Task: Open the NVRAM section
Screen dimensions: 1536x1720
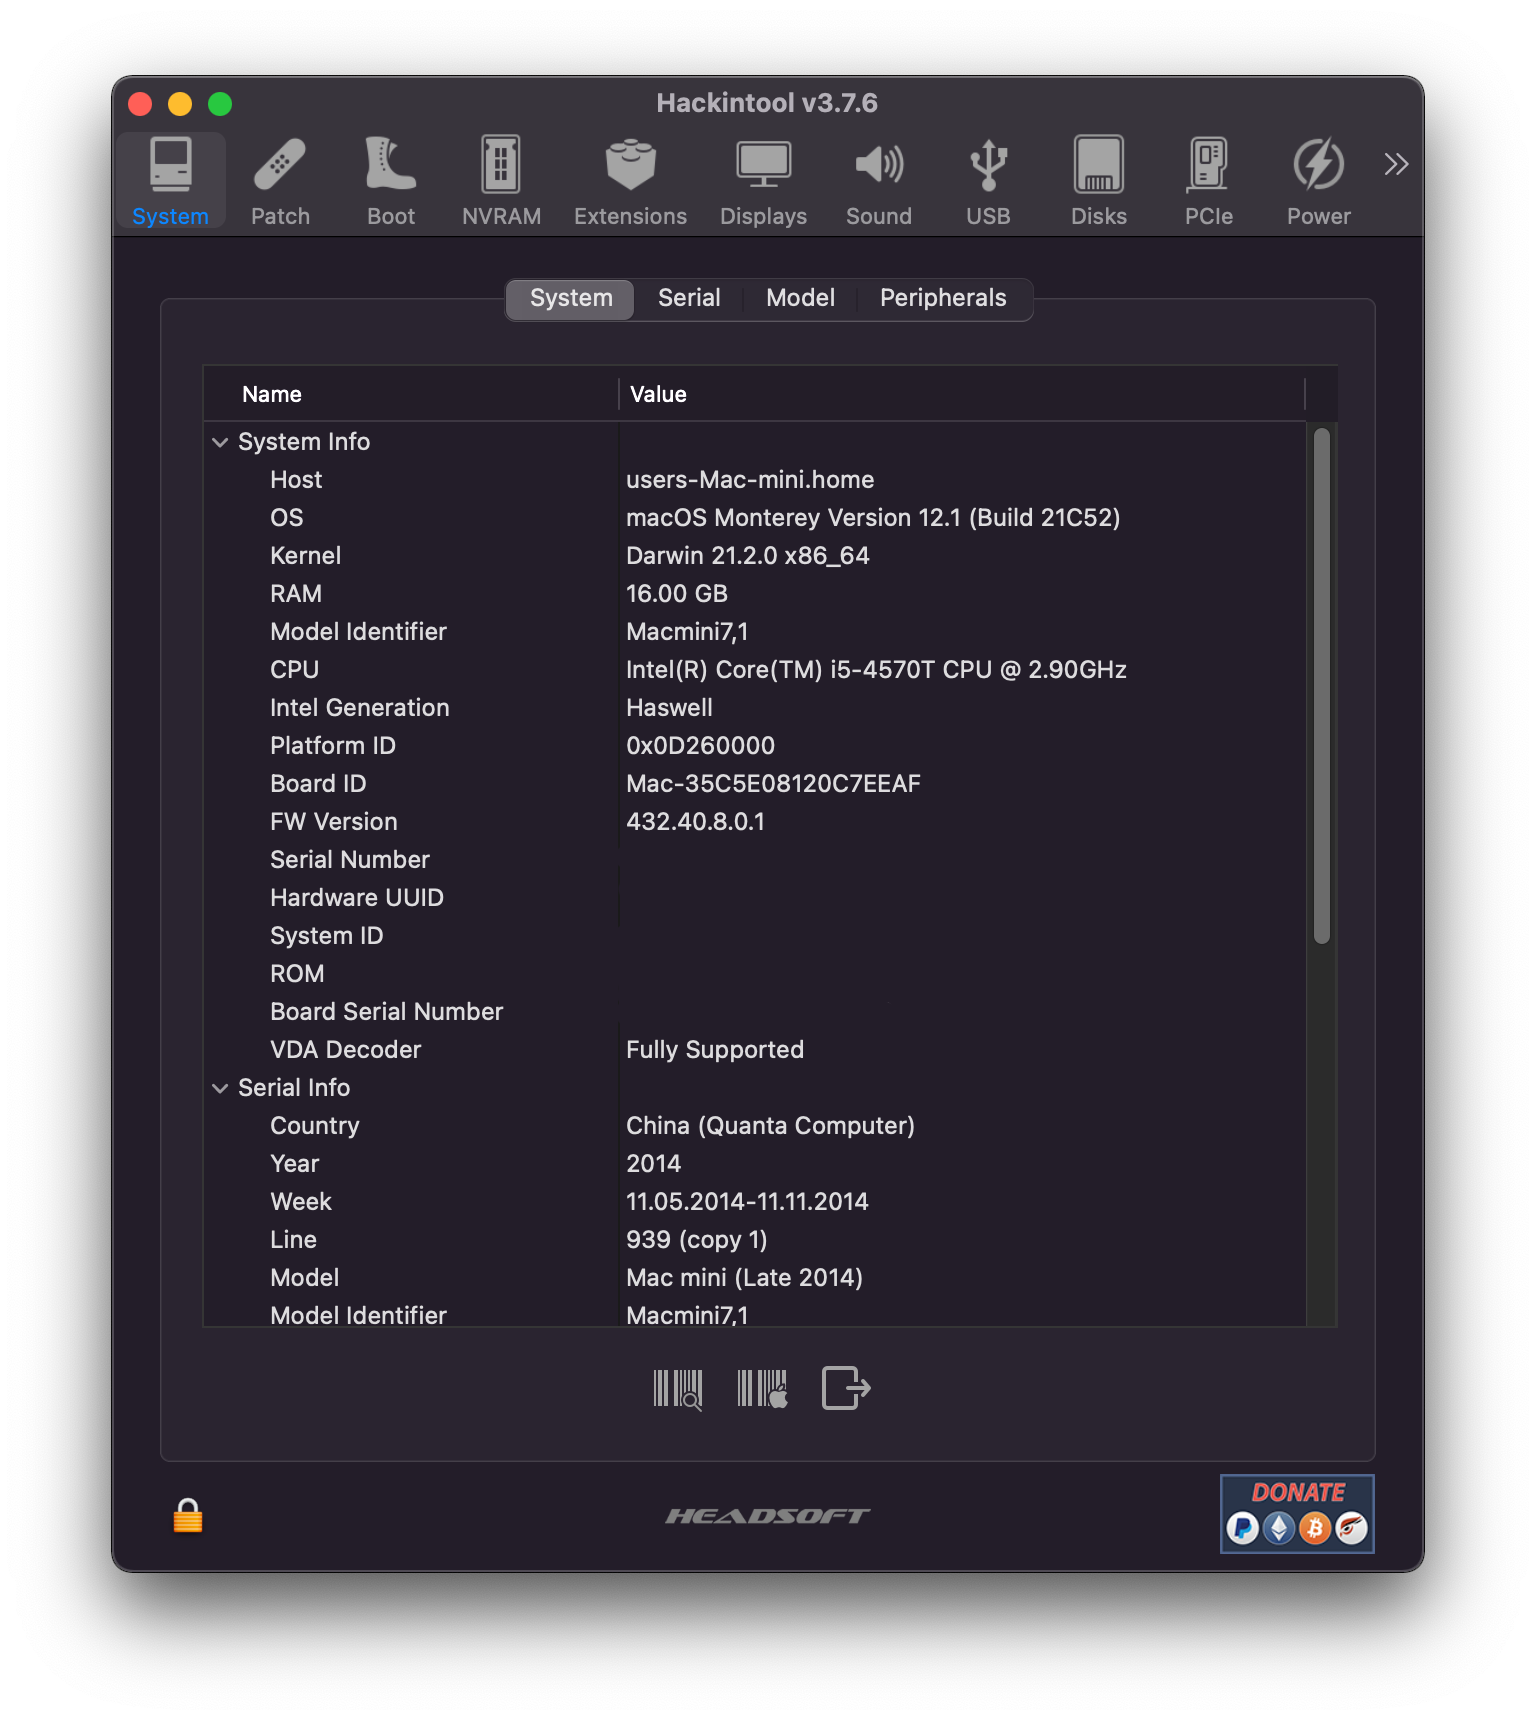Action: 501,181
